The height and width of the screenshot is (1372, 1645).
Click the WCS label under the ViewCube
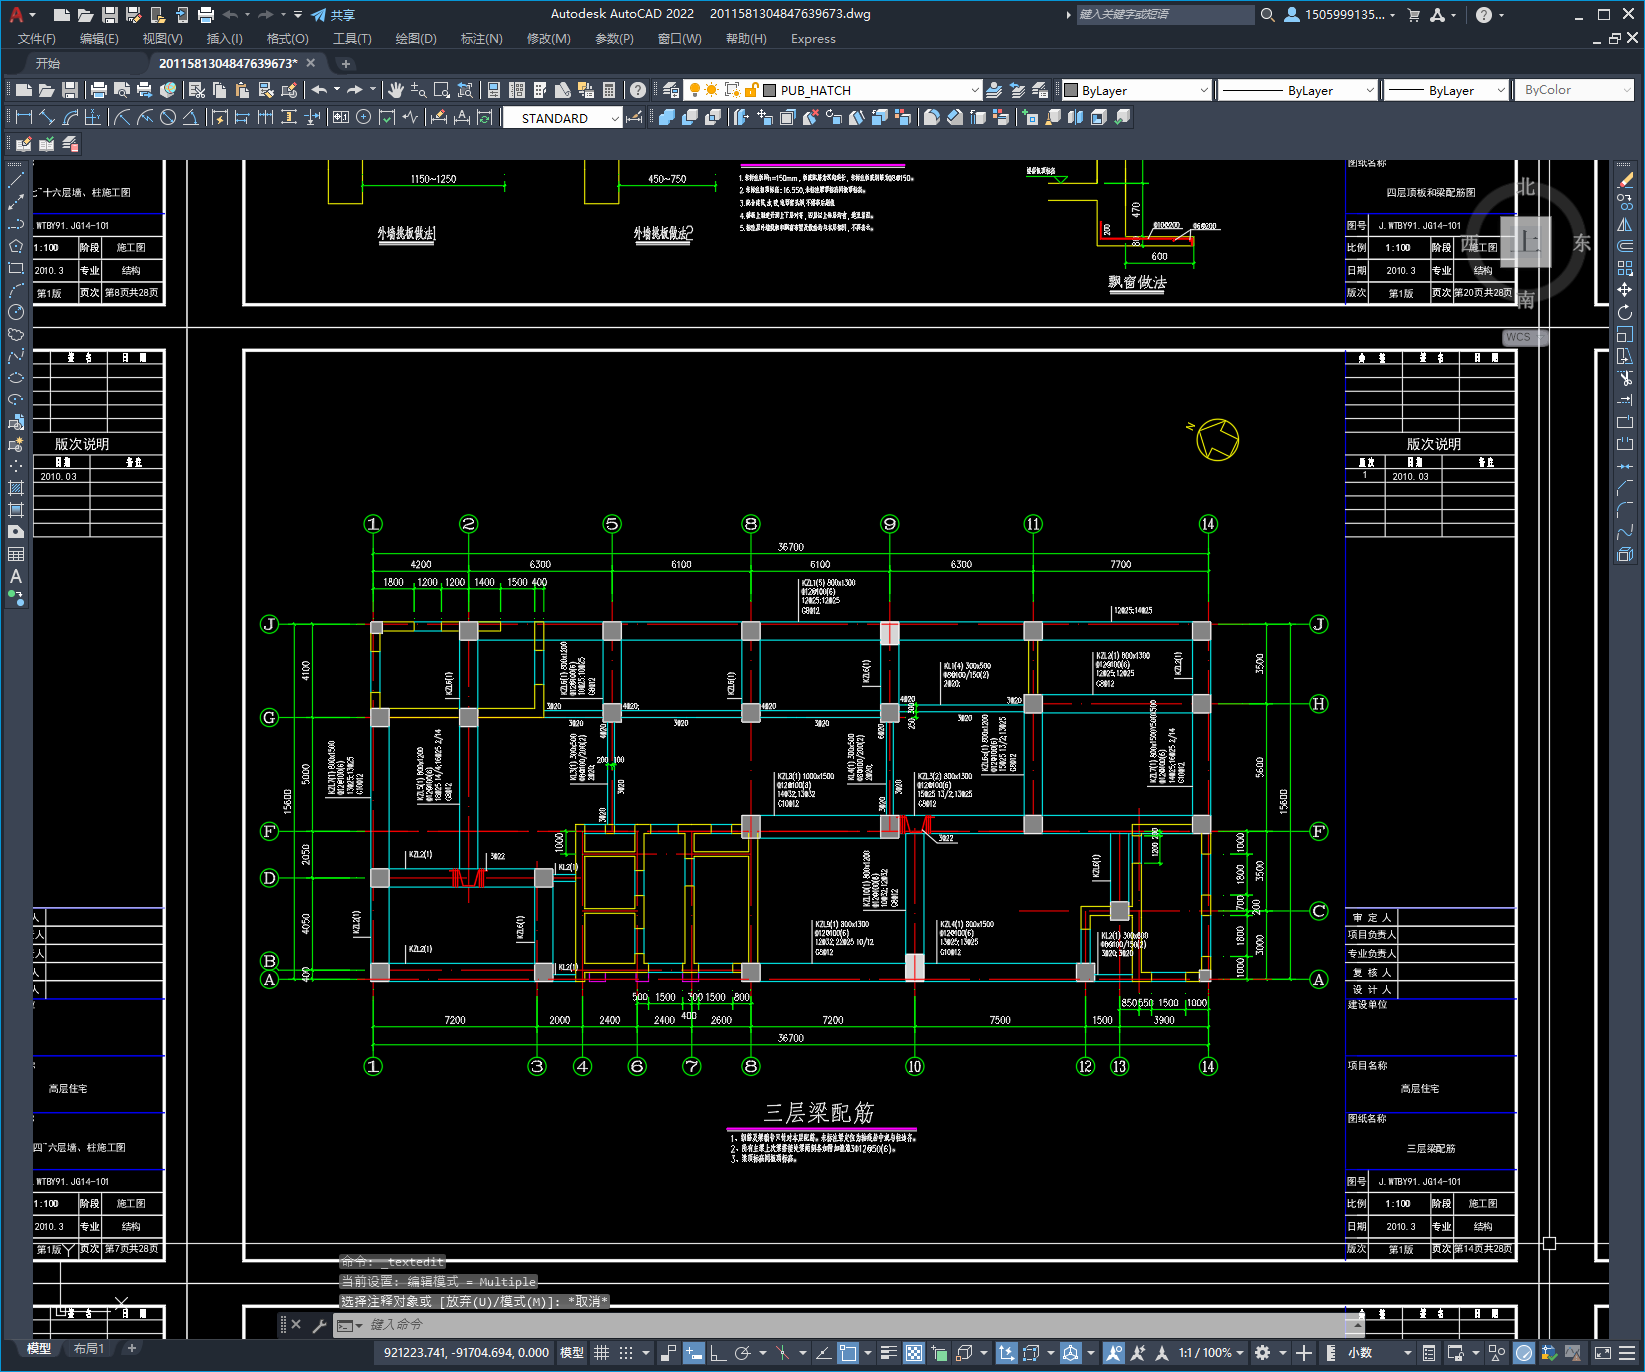1518,337
